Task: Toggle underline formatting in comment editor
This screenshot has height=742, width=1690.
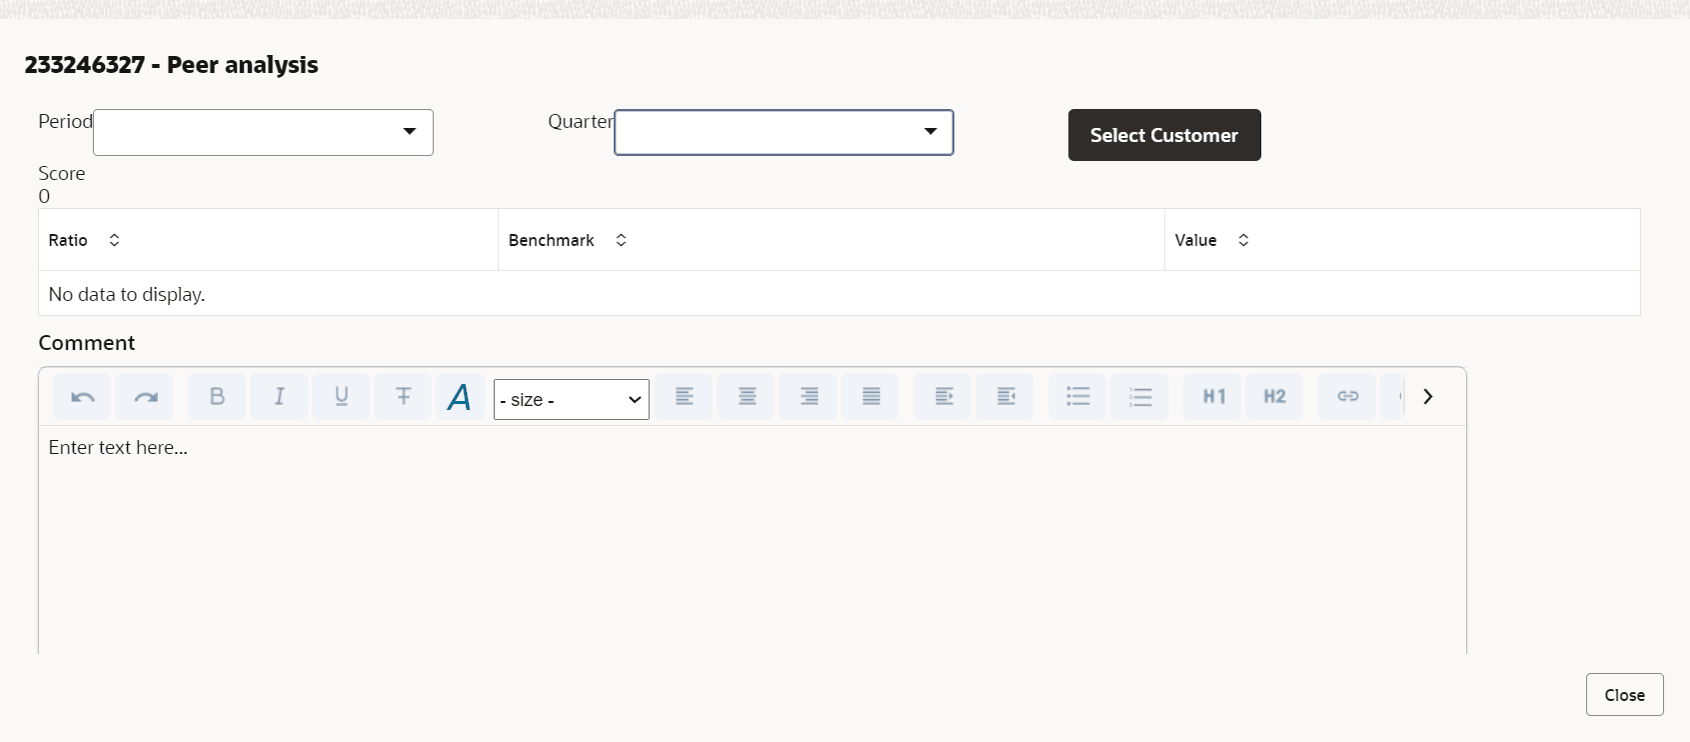Action: point(341,397)
